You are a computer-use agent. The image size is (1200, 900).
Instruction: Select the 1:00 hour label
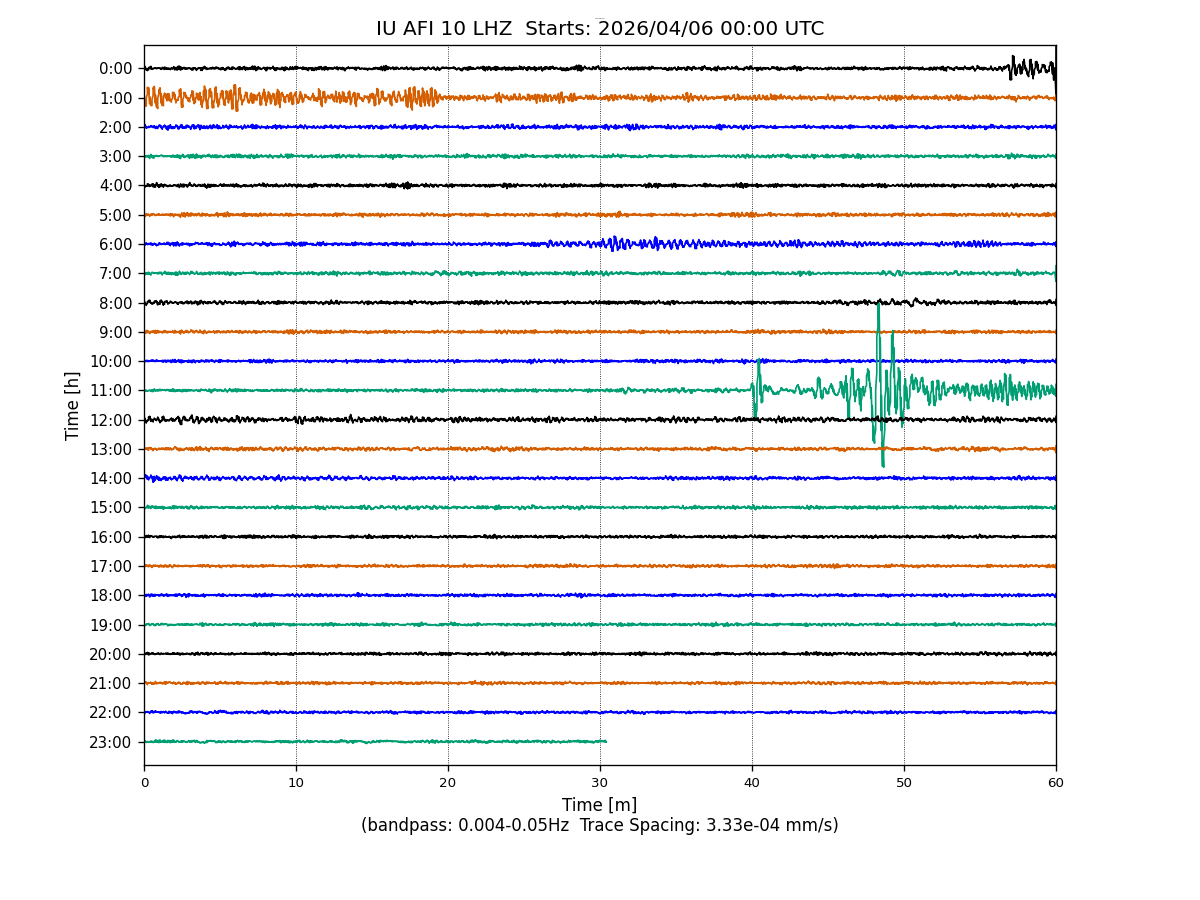115,98
